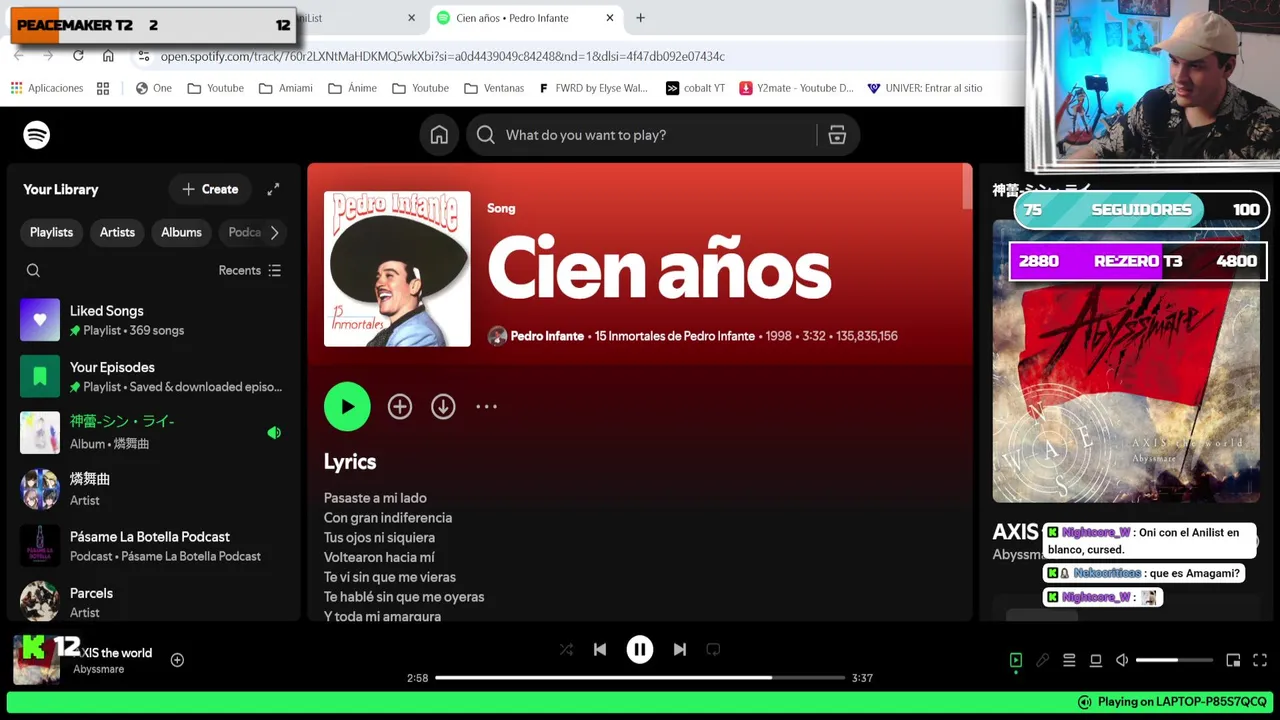Image resolution: width=1280 pixels, height=720 pixels.
Task: Go to the browser home page
Action: tap(108, 56)
